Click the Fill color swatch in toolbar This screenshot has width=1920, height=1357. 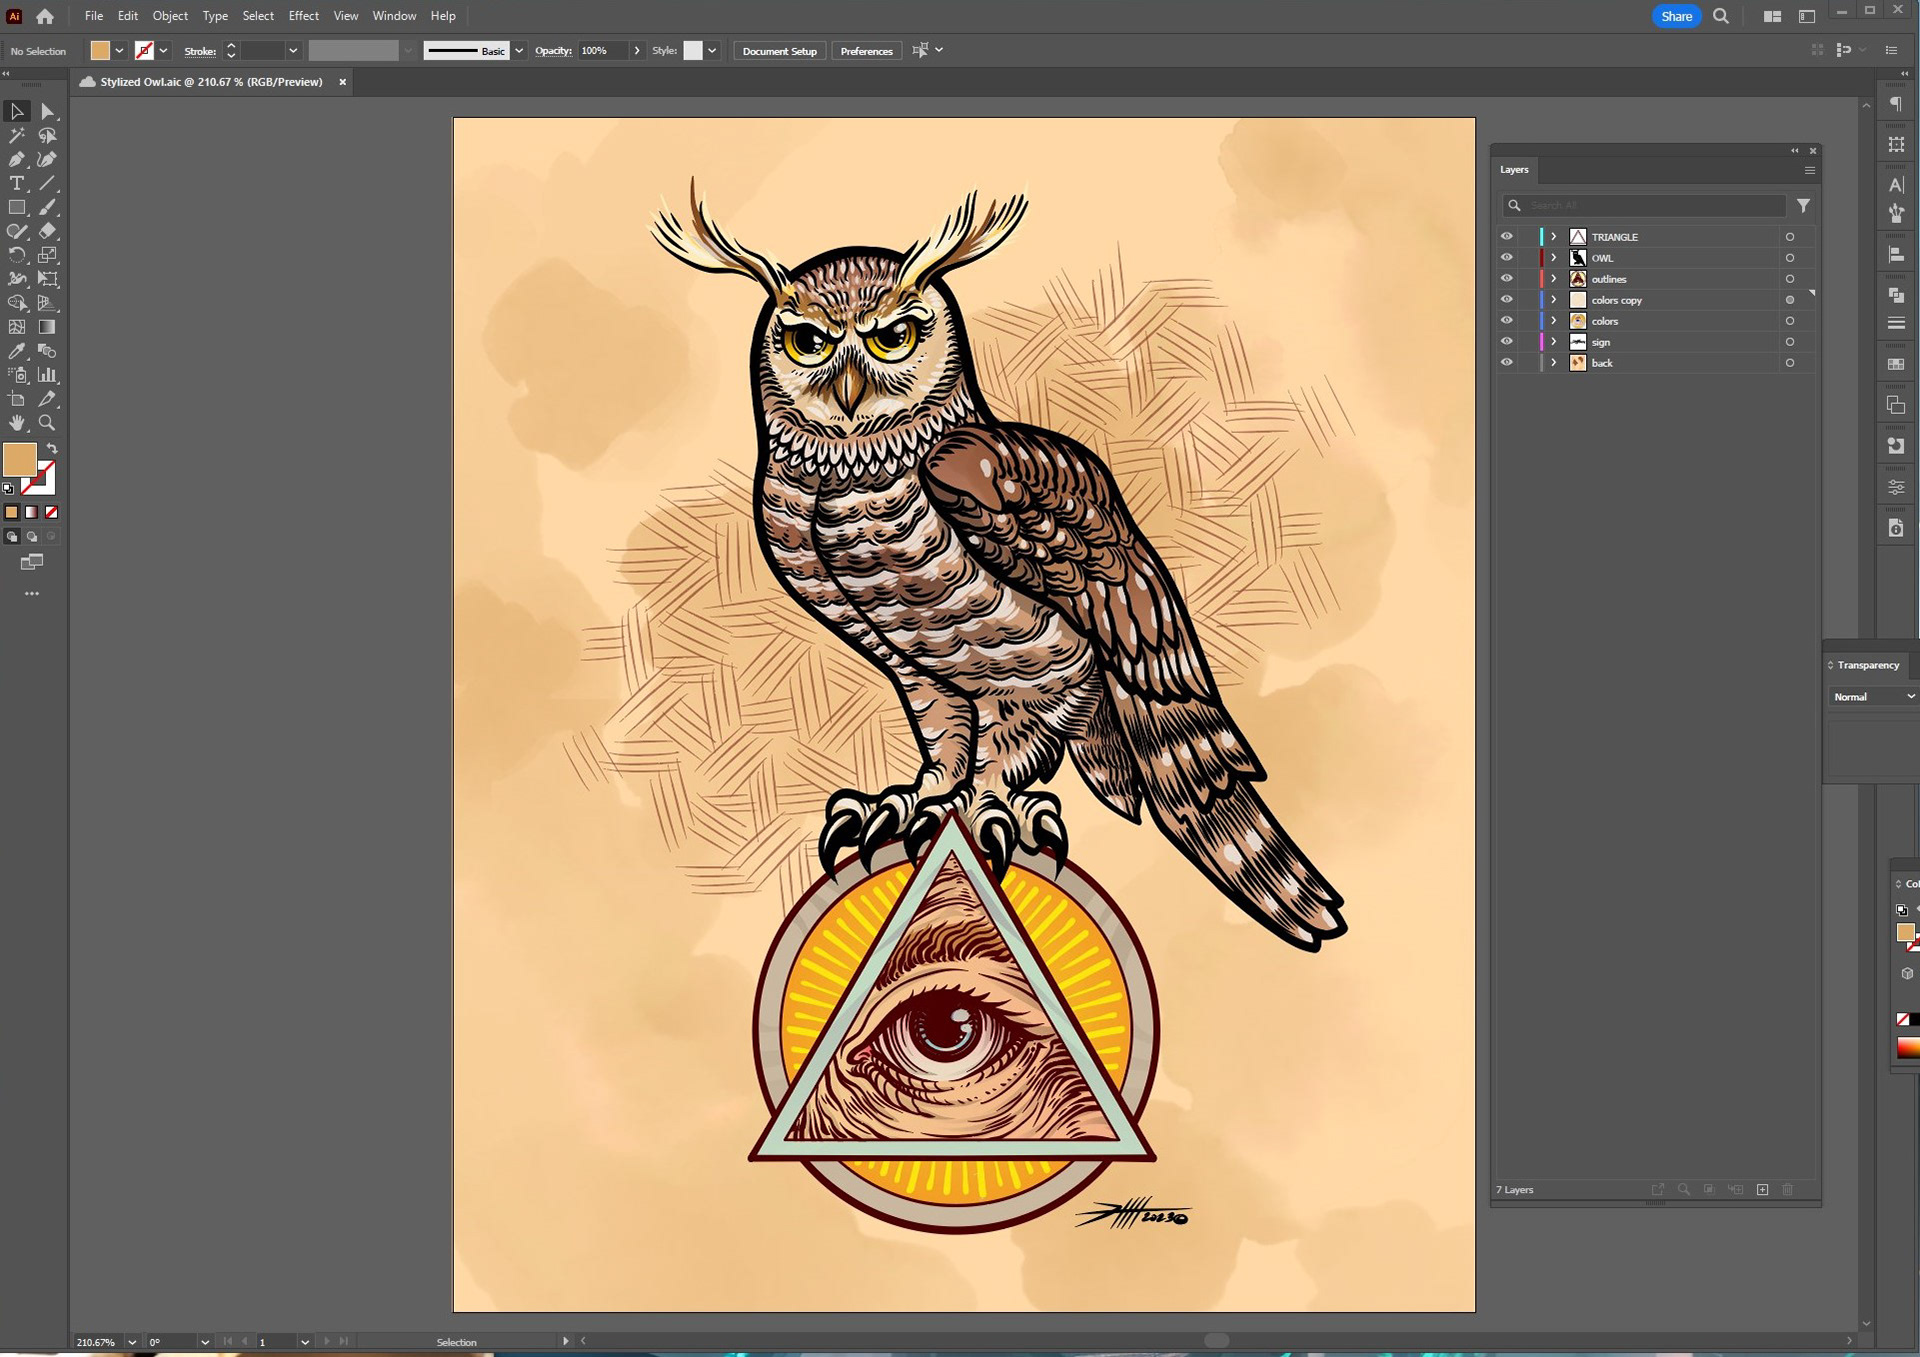pos(19,460)
